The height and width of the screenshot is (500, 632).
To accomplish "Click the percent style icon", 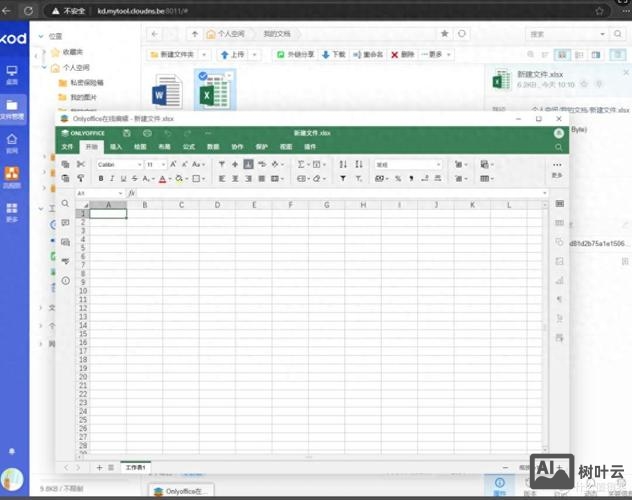I will coord(398,179).
